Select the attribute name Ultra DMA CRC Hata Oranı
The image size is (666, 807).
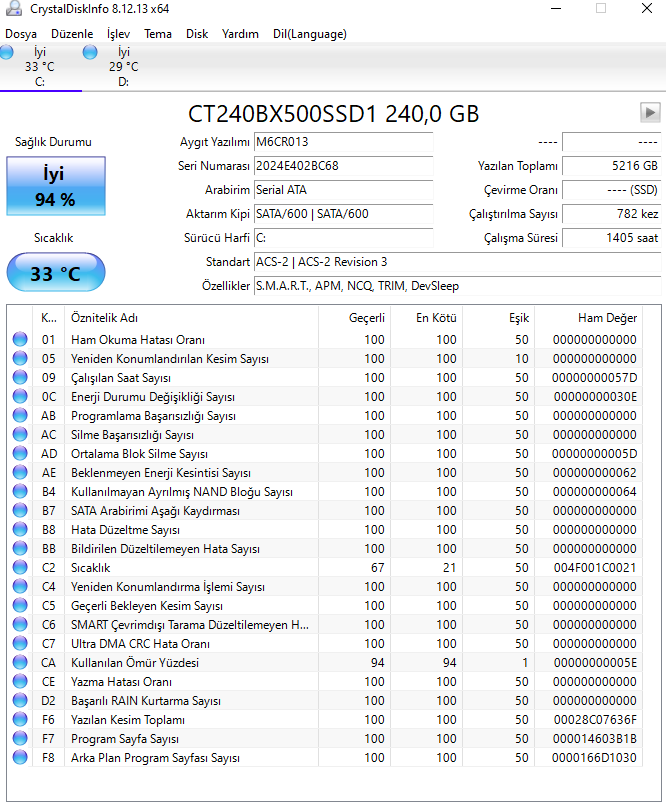pos(140,644)
